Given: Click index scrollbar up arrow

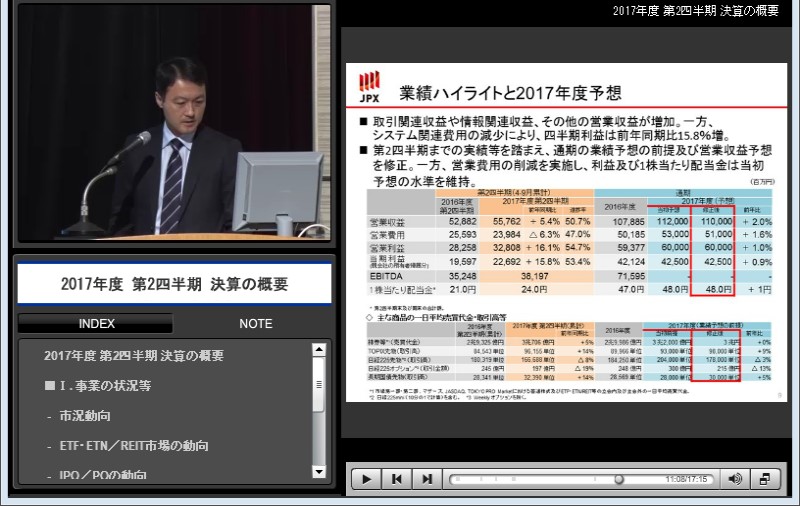Looking at the screenshot, I should 319,350.
